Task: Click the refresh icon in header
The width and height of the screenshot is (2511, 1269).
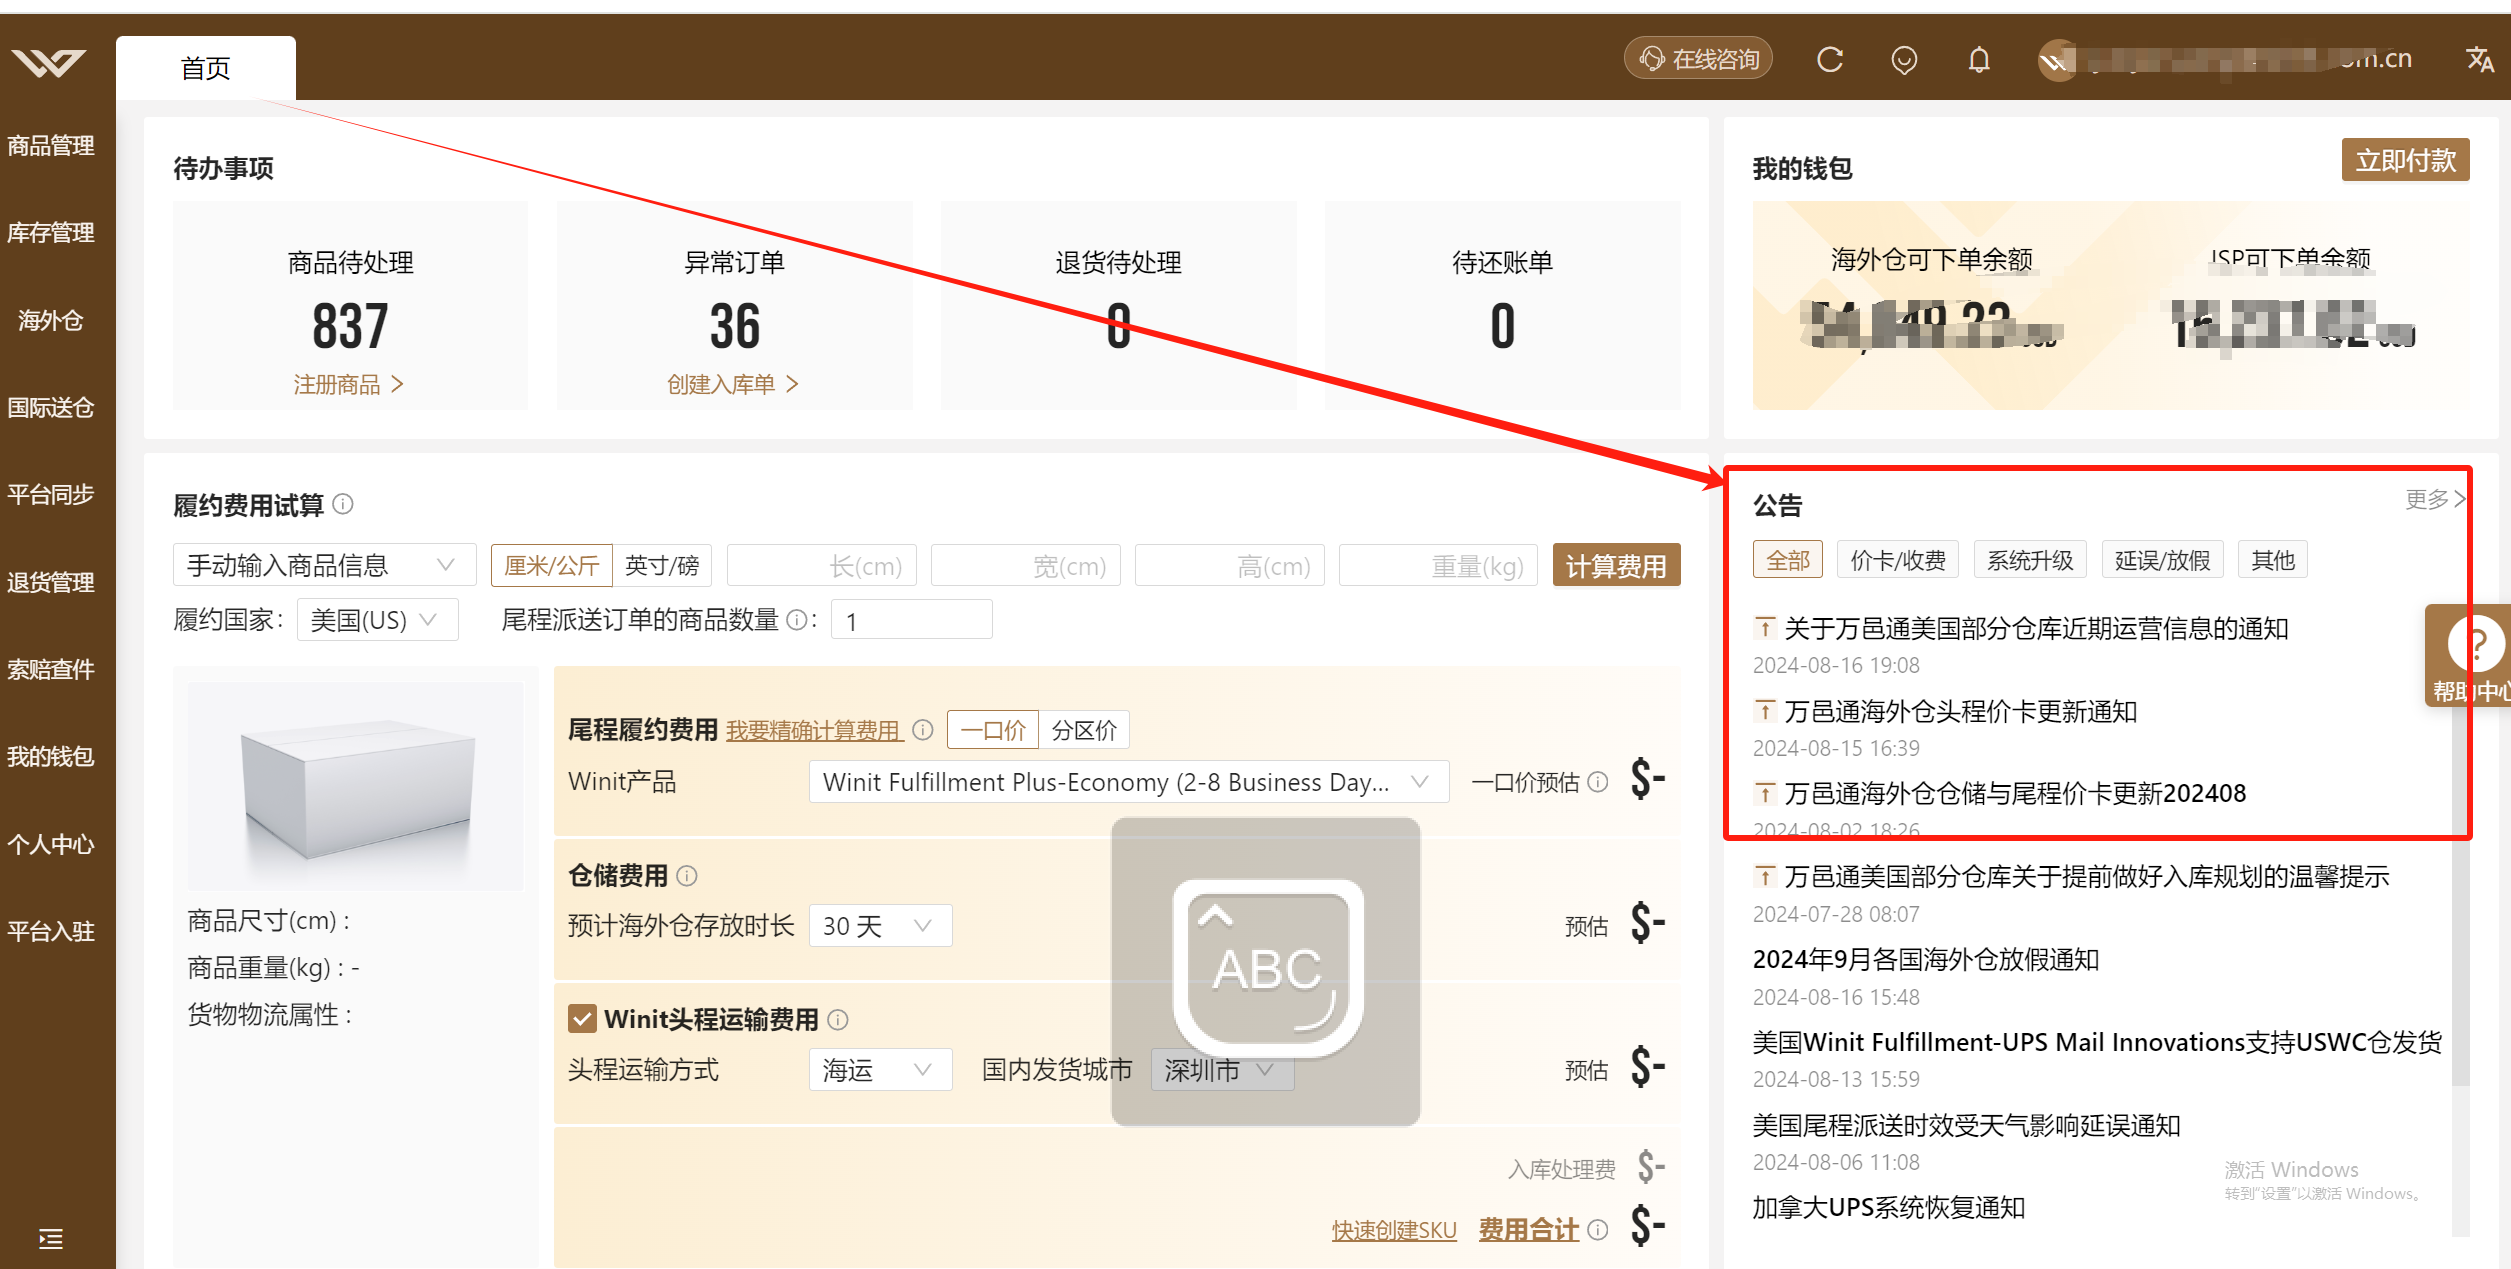Action: (1830, 60)
